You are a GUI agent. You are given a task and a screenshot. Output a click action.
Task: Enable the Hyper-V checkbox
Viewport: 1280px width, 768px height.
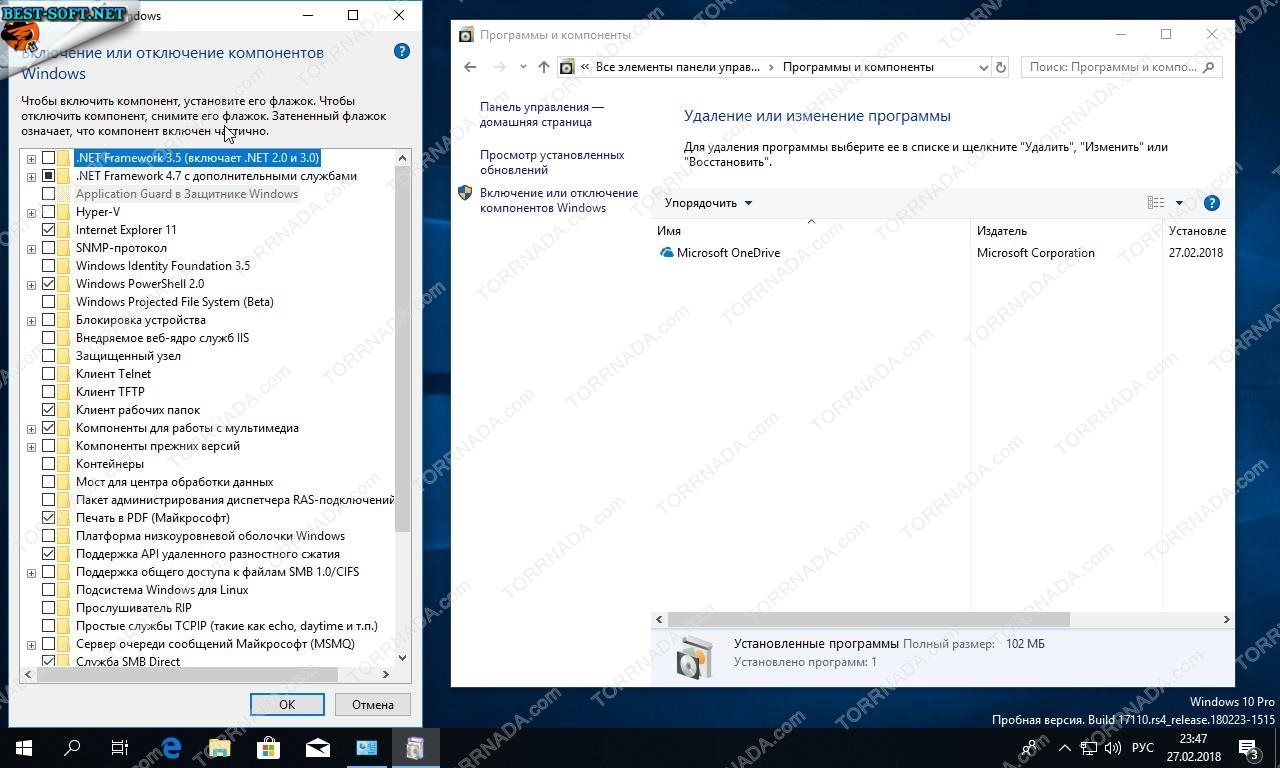(48, 212)
